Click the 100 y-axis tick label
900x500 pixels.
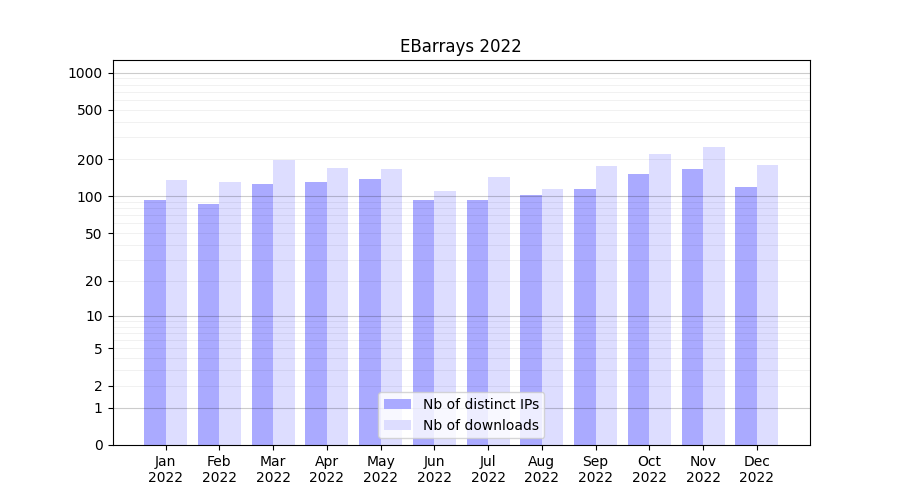(x=90, y=197)
